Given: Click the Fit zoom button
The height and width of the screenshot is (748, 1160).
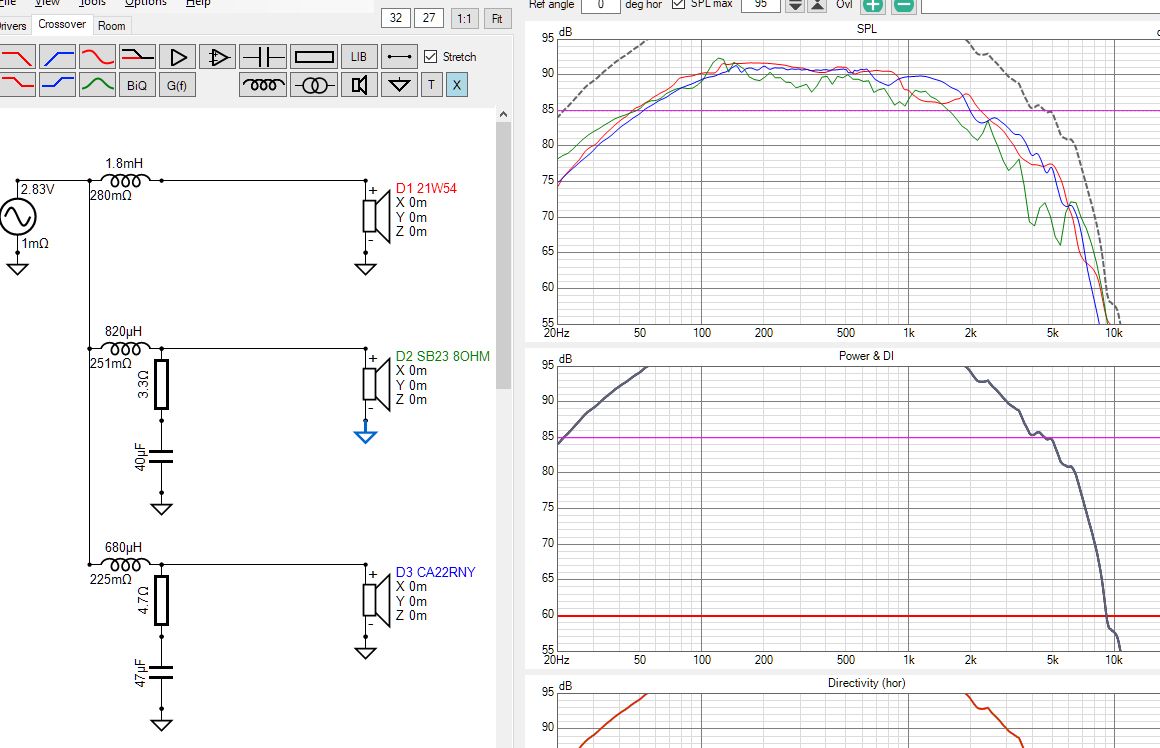Looking at the screenshot, I should point(497,18).
